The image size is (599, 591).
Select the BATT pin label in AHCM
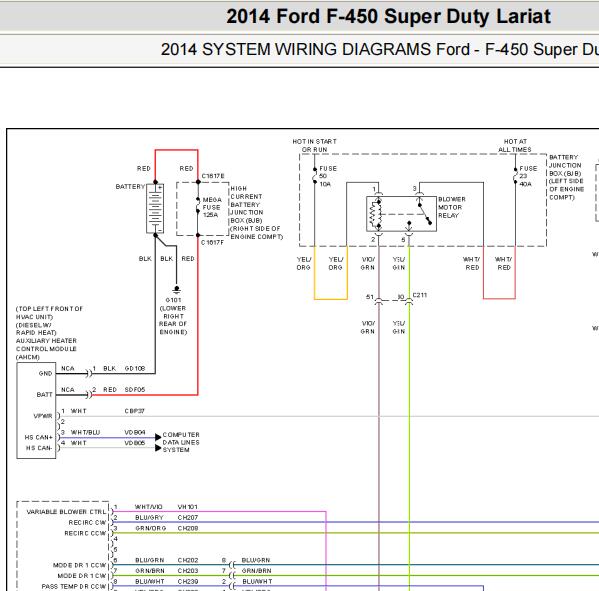click(x=44, y=395)
